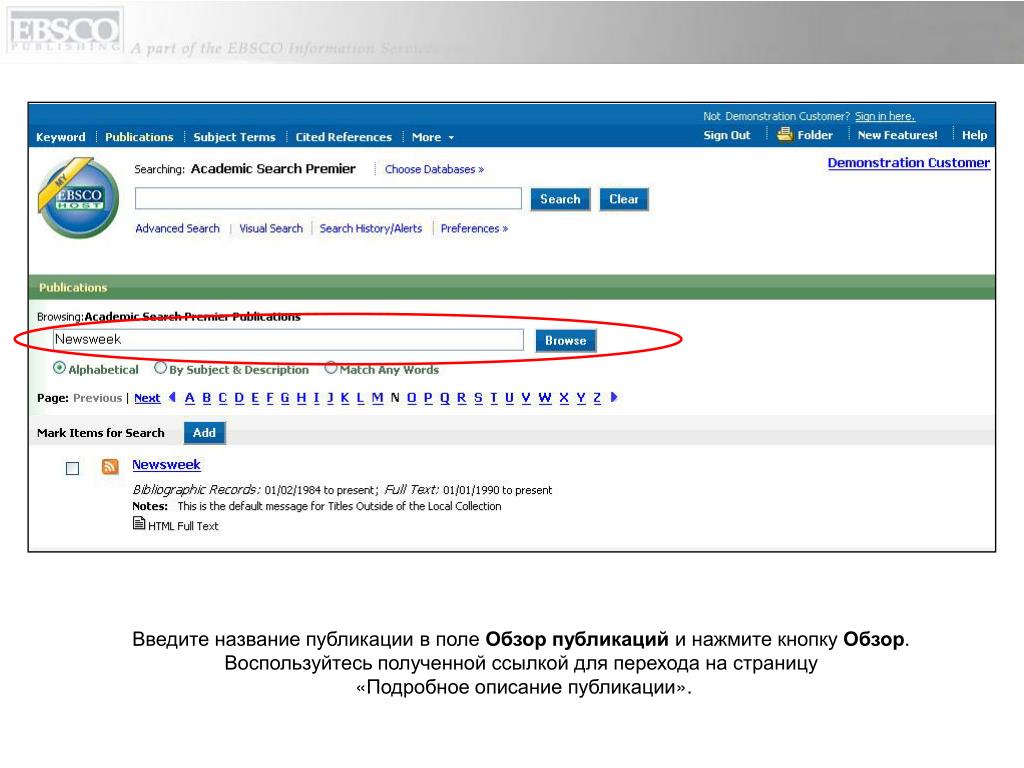The width and height of the screenshot is (1024, 768).
Task: Click the Search button
Action: tap(560, 199)
